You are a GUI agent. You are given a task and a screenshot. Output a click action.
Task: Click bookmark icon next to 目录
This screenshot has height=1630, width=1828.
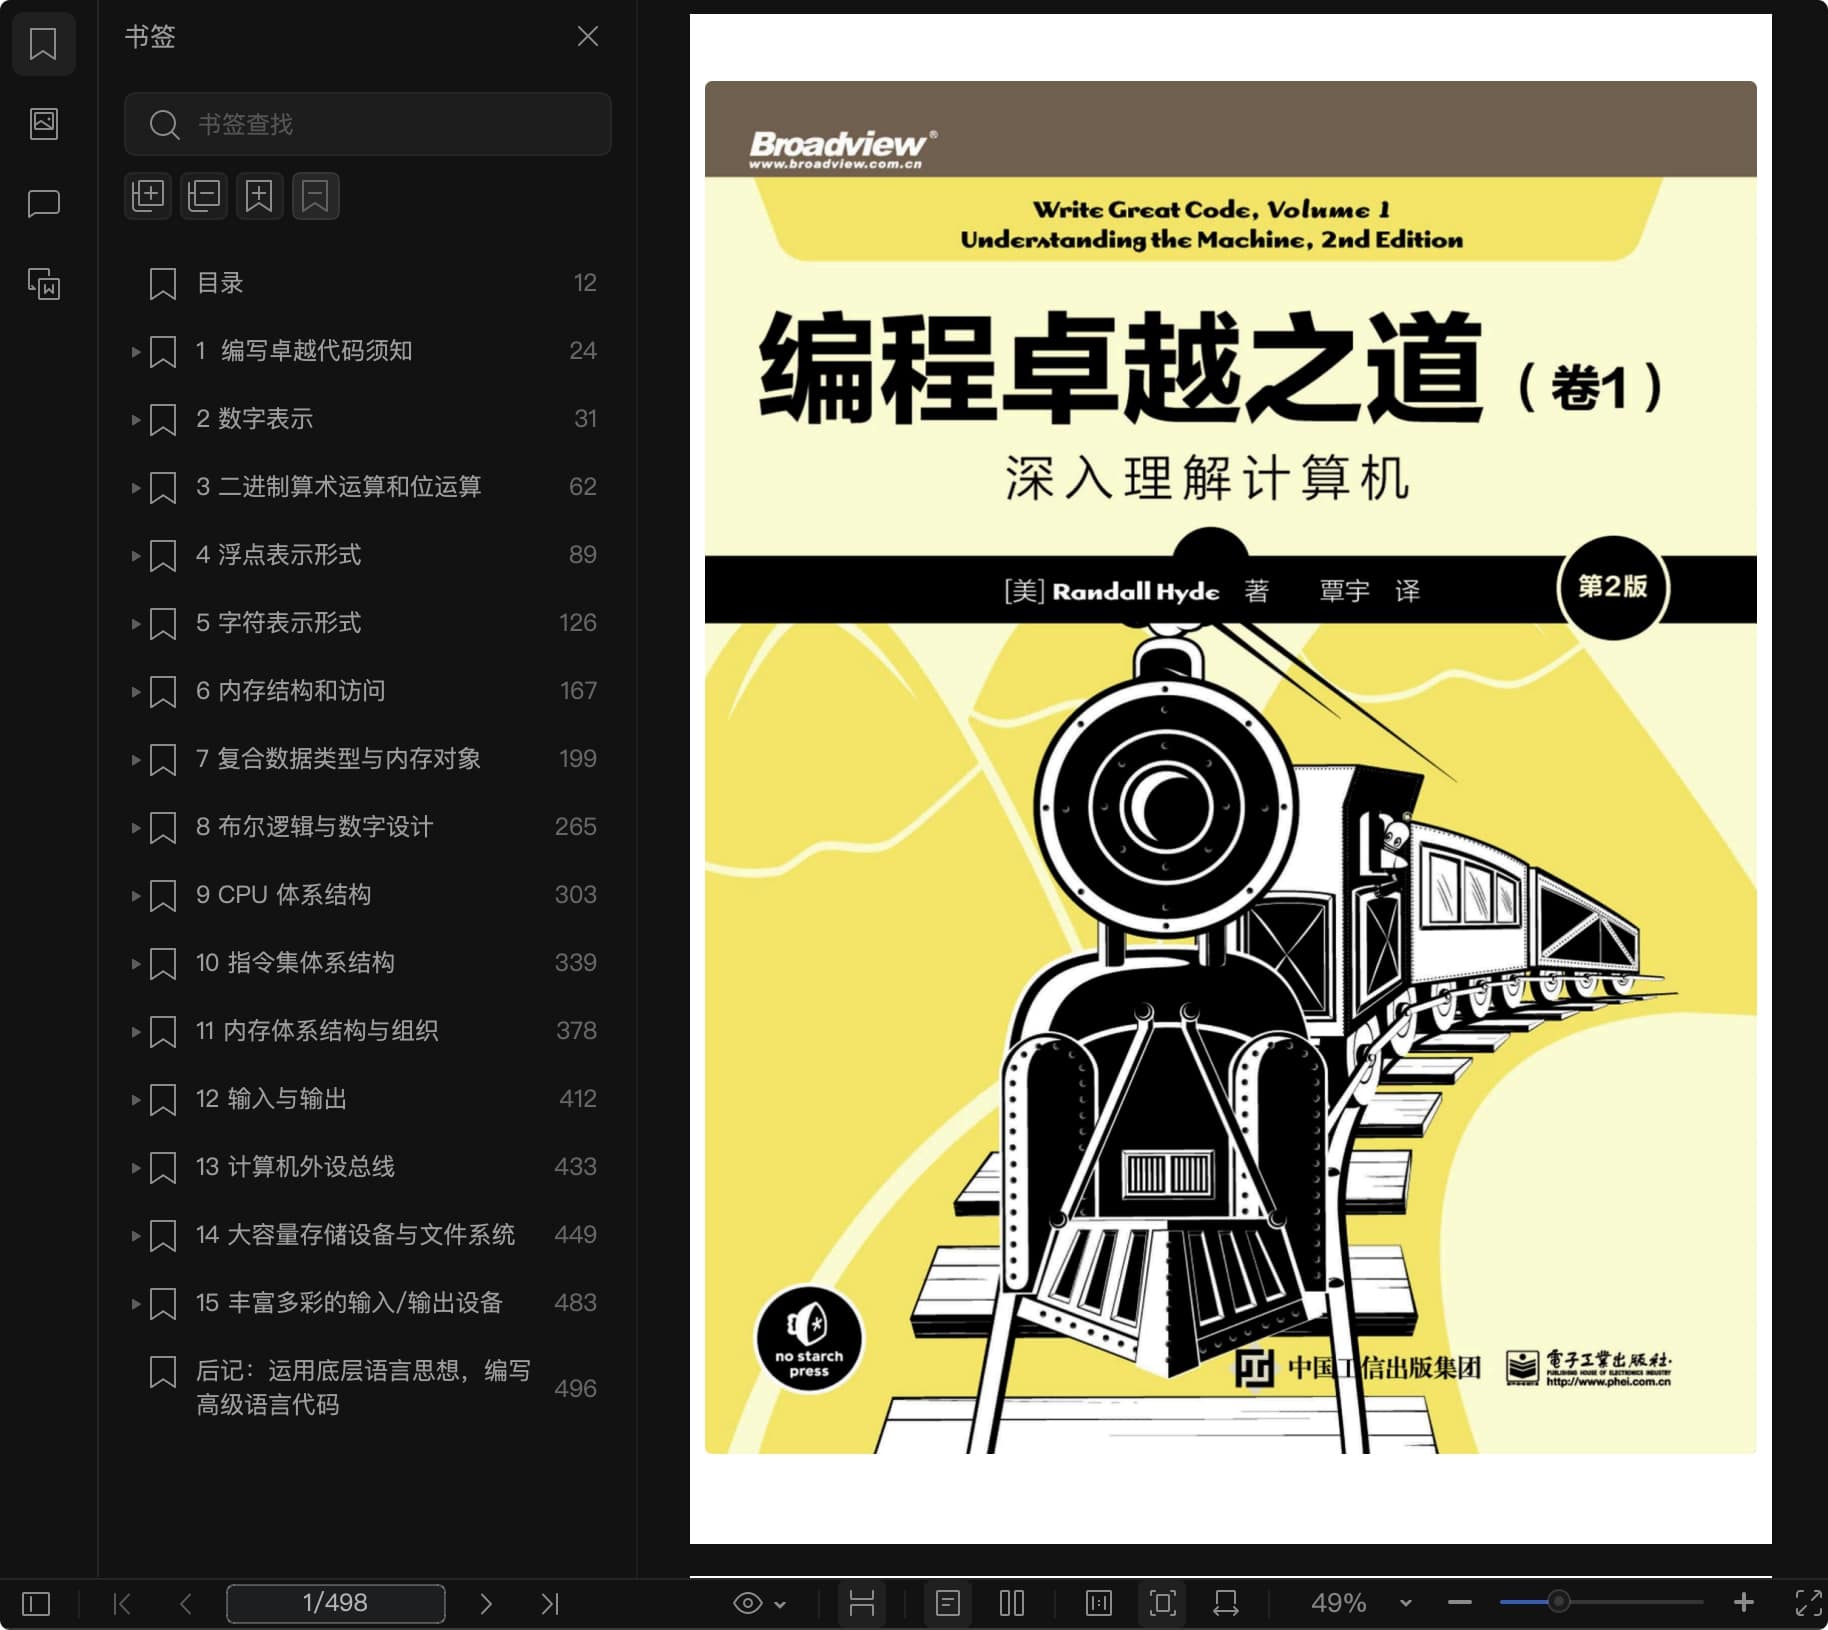(163, 283)
